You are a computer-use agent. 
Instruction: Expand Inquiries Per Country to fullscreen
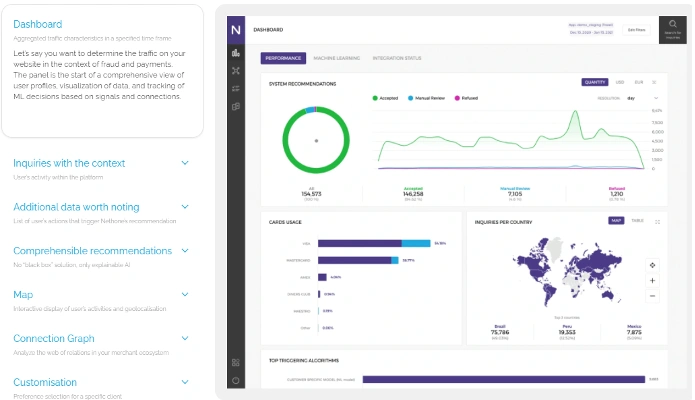tap(657, 221)
